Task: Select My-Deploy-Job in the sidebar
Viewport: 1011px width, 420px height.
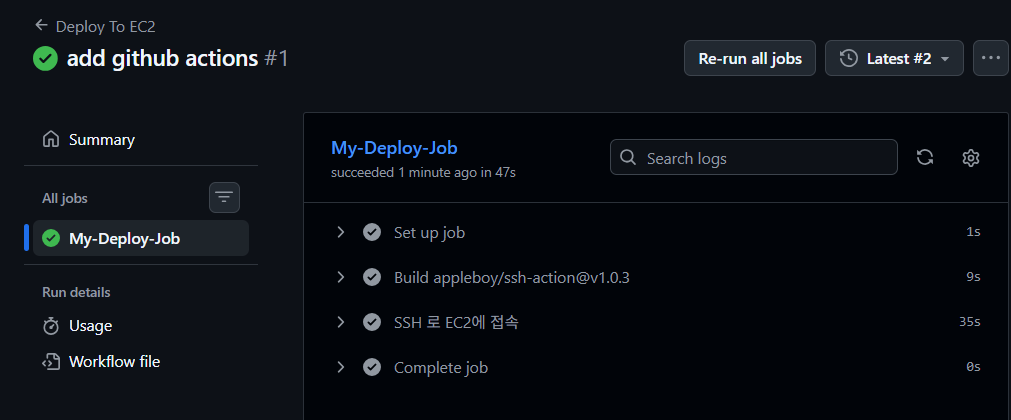Action: pos(141,238)
